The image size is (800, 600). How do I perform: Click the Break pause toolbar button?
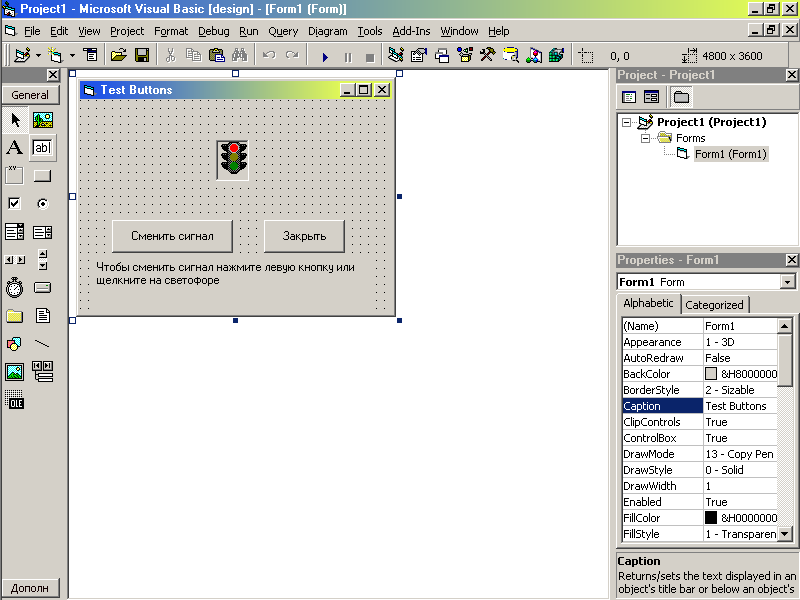(x=348, y=56)
